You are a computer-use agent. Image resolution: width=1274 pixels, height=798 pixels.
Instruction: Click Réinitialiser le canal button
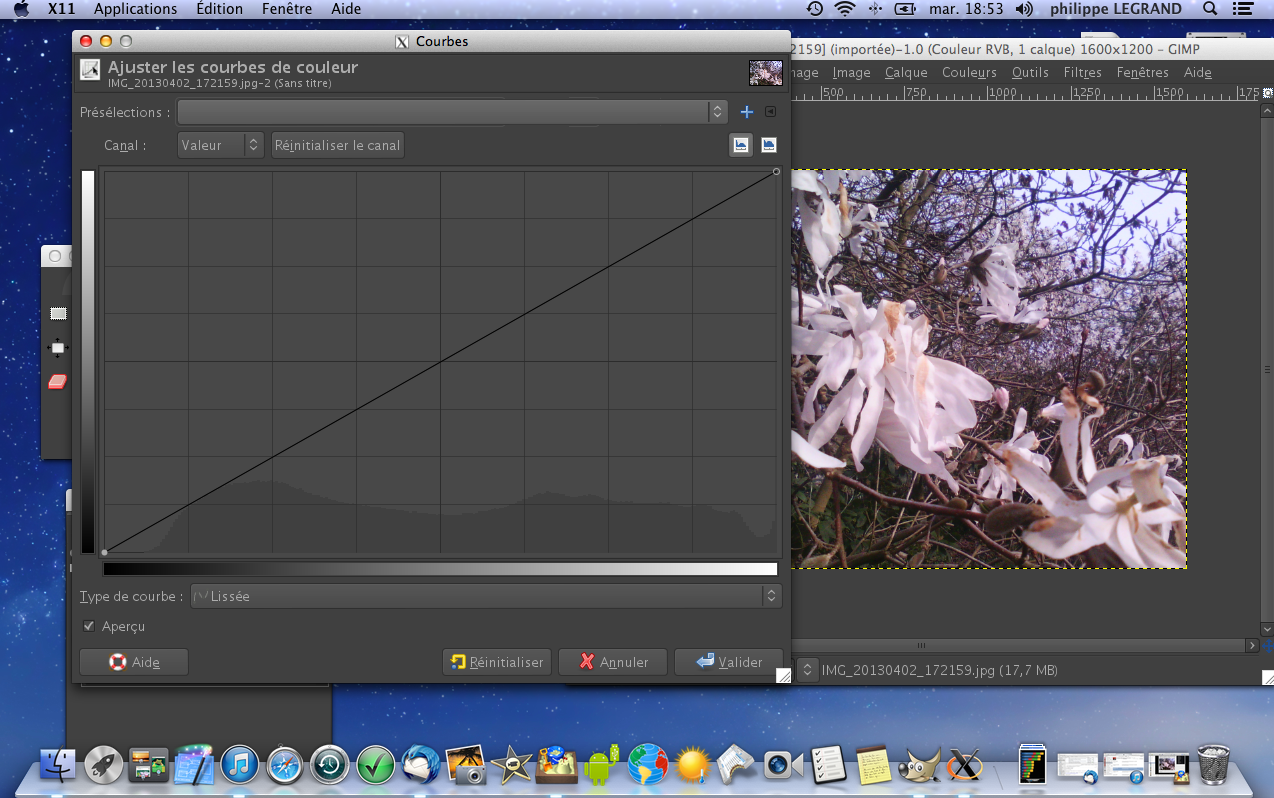(x=338, y=145)
